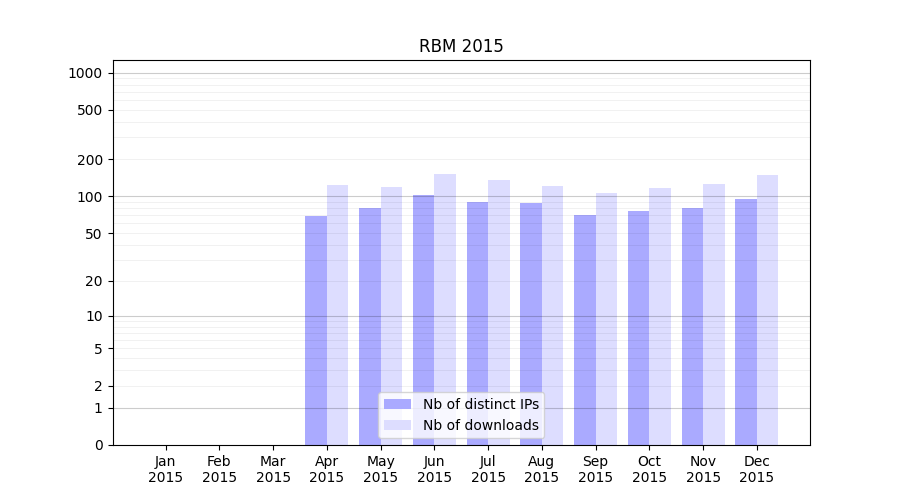Click the distinct IPs legend color swatch
The width and height of the screenshot is (900, 500).
tap(397, 404)
